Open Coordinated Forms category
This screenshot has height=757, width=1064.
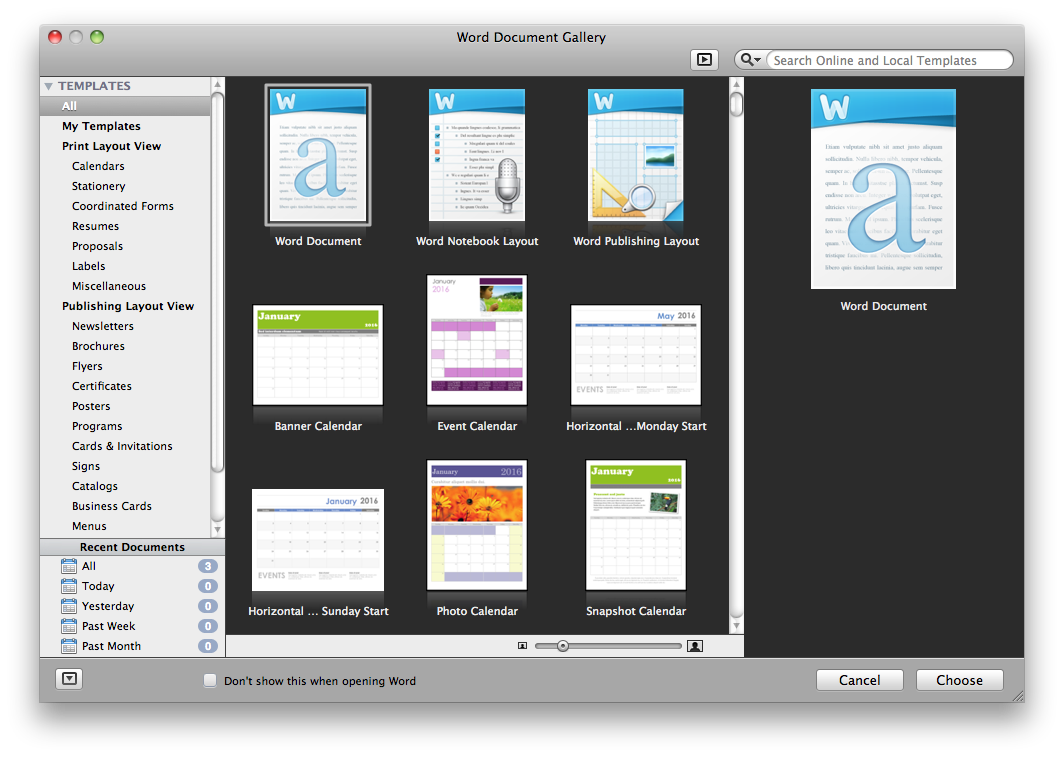(123, 206)
